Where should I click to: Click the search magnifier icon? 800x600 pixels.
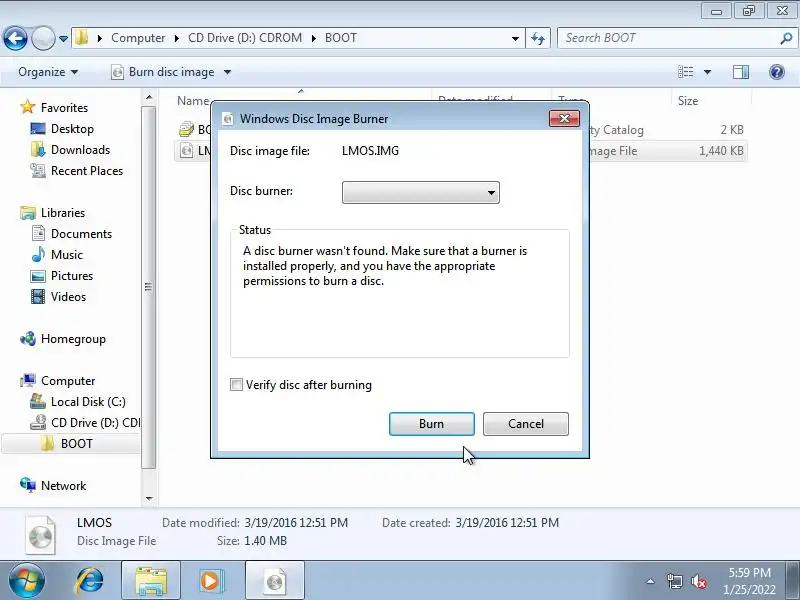click(x=786, y=38)
